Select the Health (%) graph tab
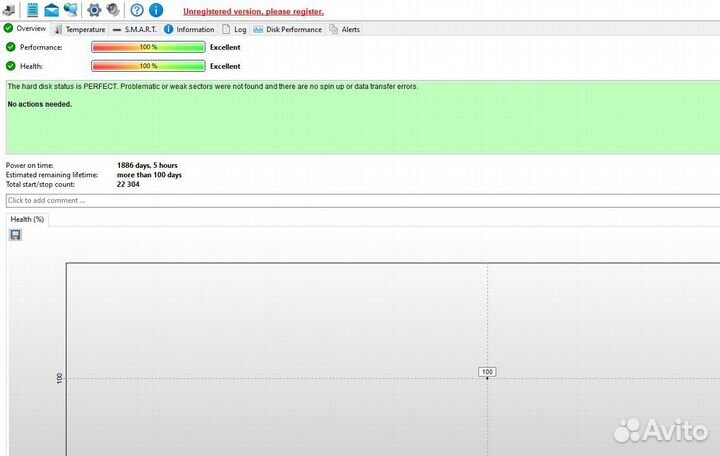Viewport: 720px width, 456px height. coord(27,218)
